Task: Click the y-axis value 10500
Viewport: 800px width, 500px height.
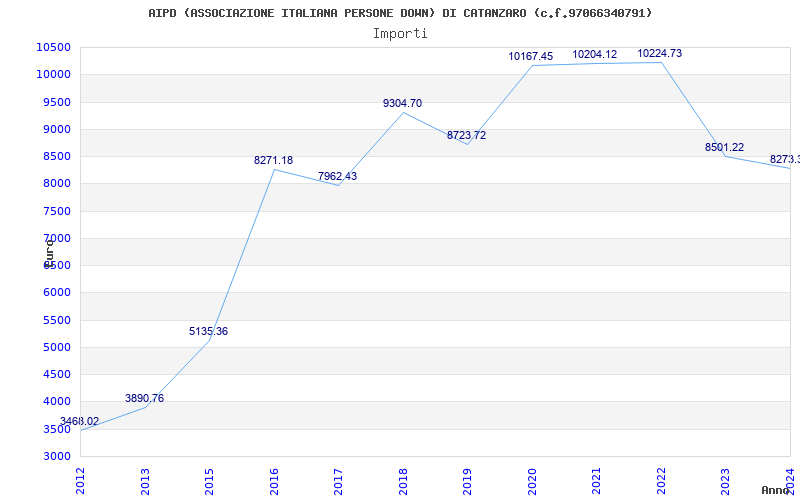Action: [54, 47]
